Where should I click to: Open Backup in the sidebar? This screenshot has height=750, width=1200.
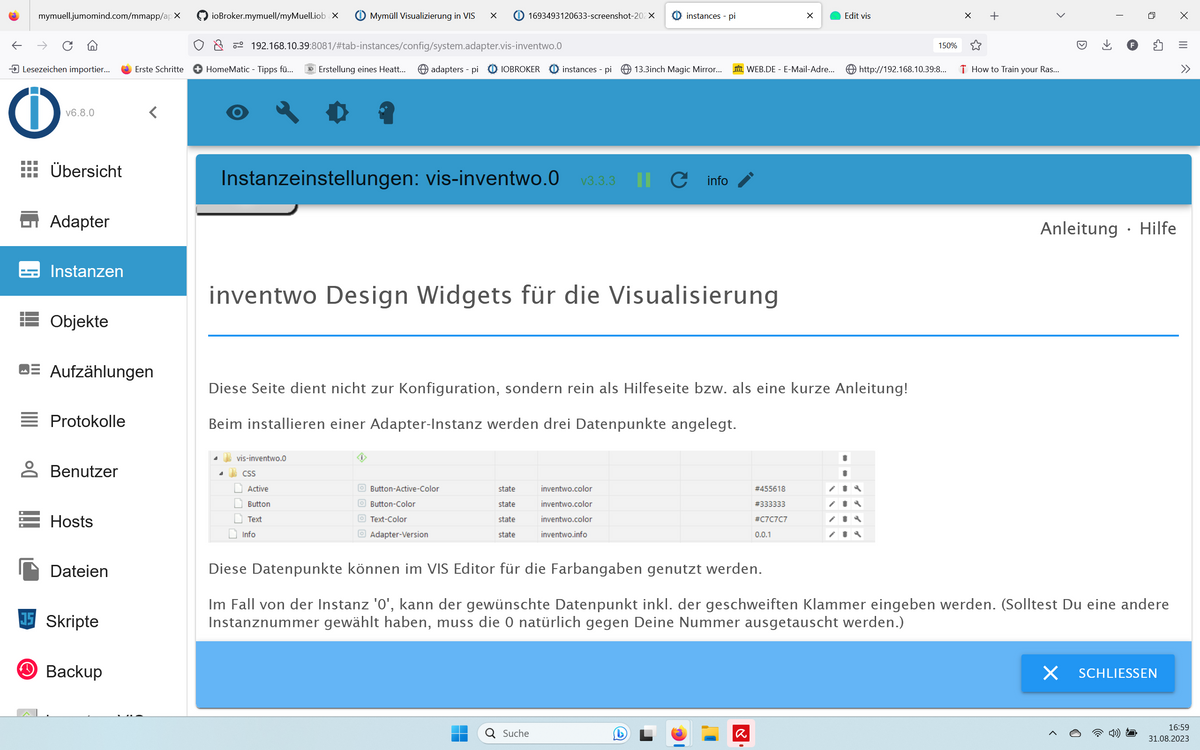[93, 671]
